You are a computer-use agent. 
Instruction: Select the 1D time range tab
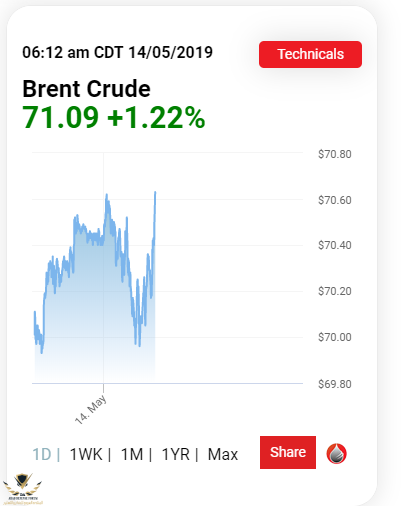point(42,454)
